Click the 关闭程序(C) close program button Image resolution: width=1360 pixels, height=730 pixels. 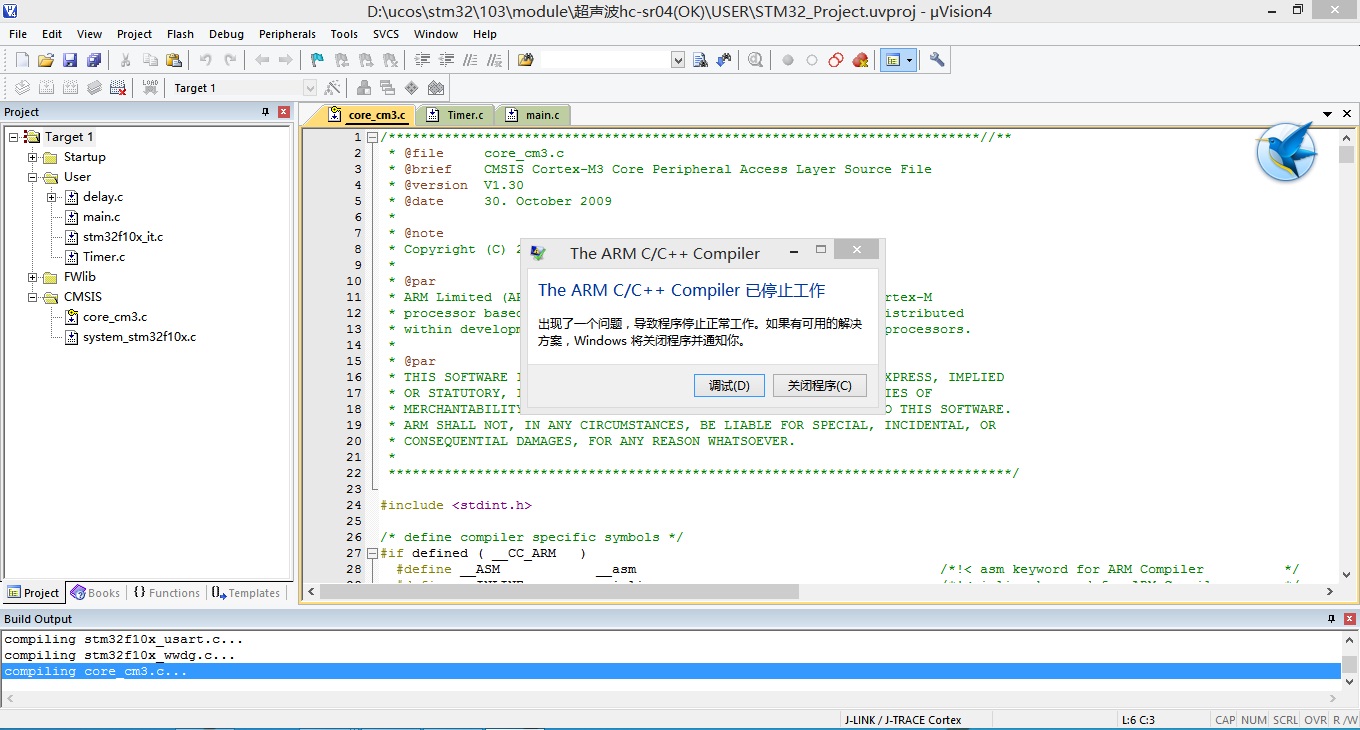click(820, 385)
